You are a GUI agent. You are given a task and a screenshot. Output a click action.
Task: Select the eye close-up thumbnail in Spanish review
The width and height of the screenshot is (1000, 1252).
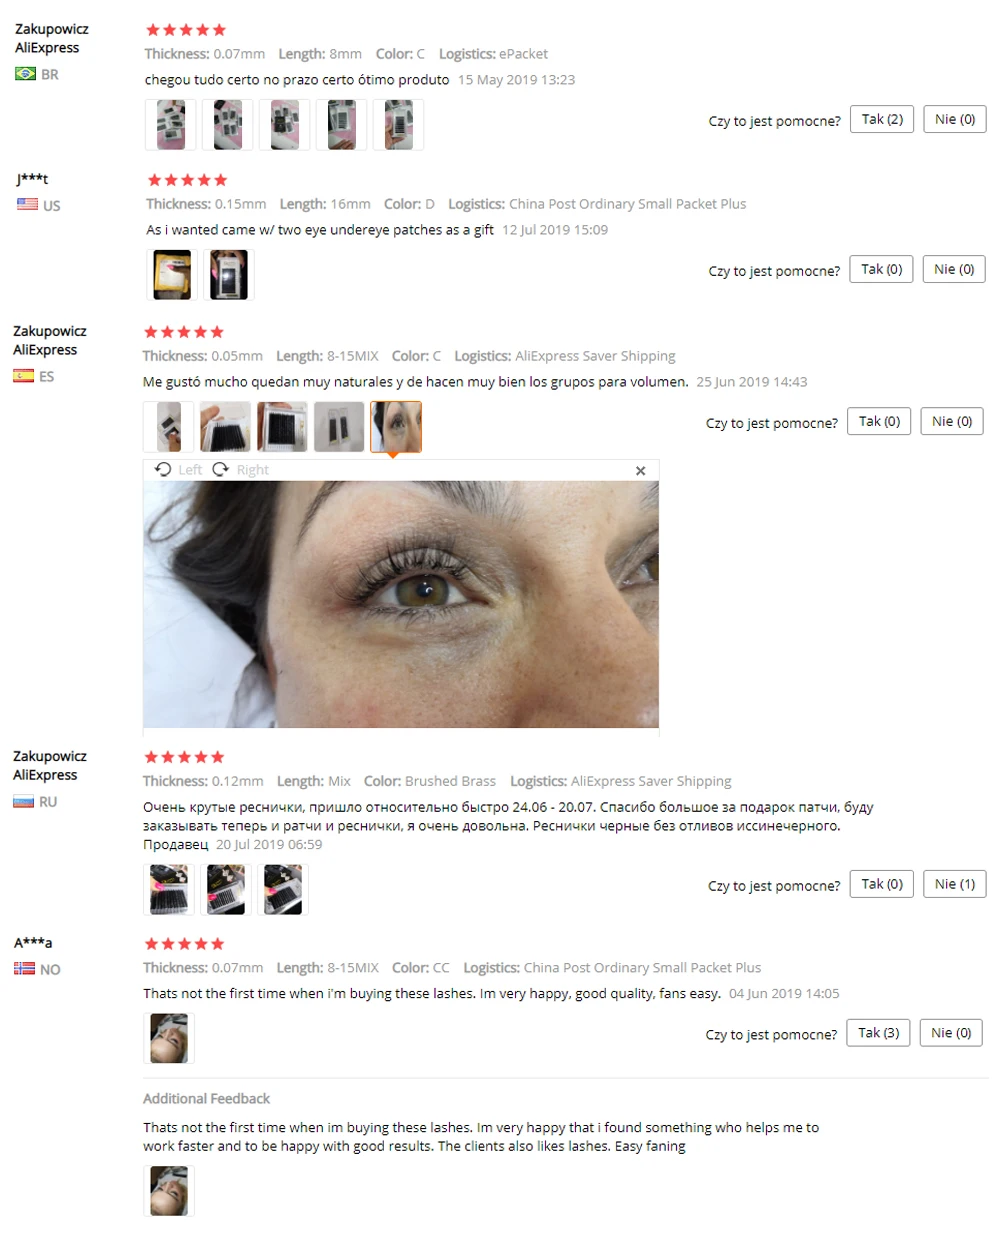coord(396,427)
